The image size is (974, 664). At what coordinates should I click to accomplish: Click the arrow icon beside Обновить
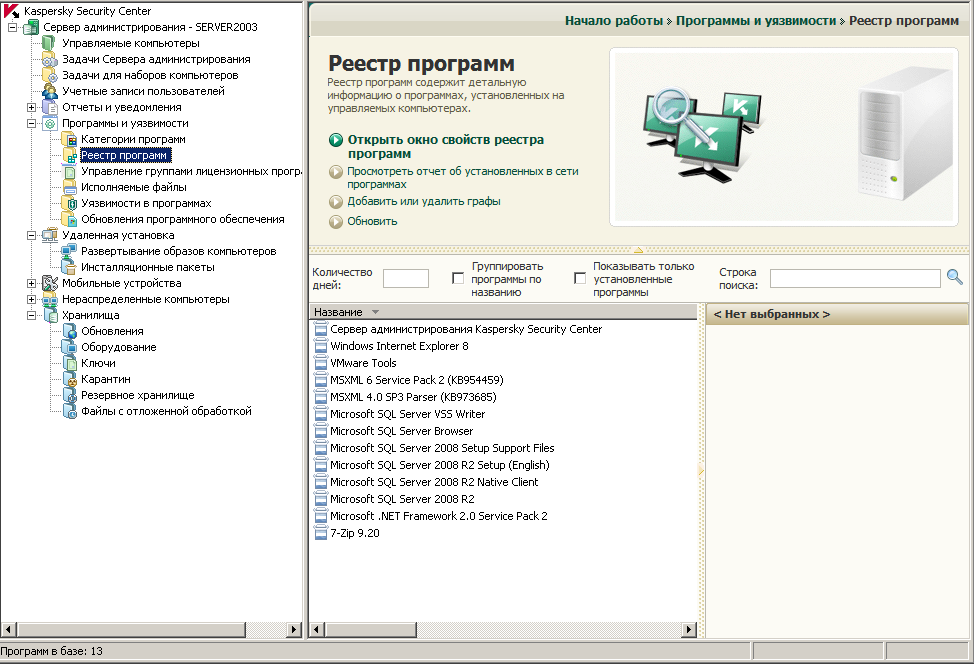(335, 222)
